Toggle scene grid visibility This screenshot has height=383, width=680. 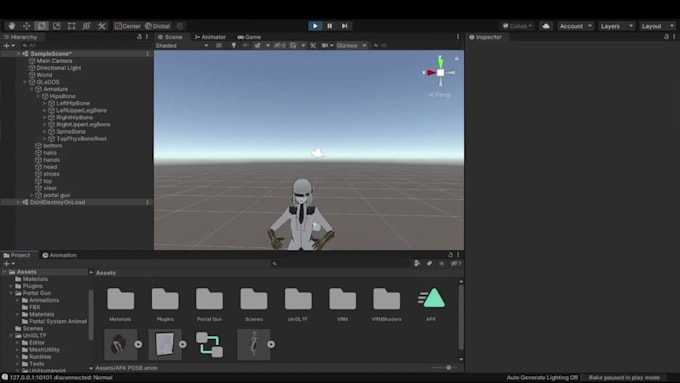coord(294,45)
